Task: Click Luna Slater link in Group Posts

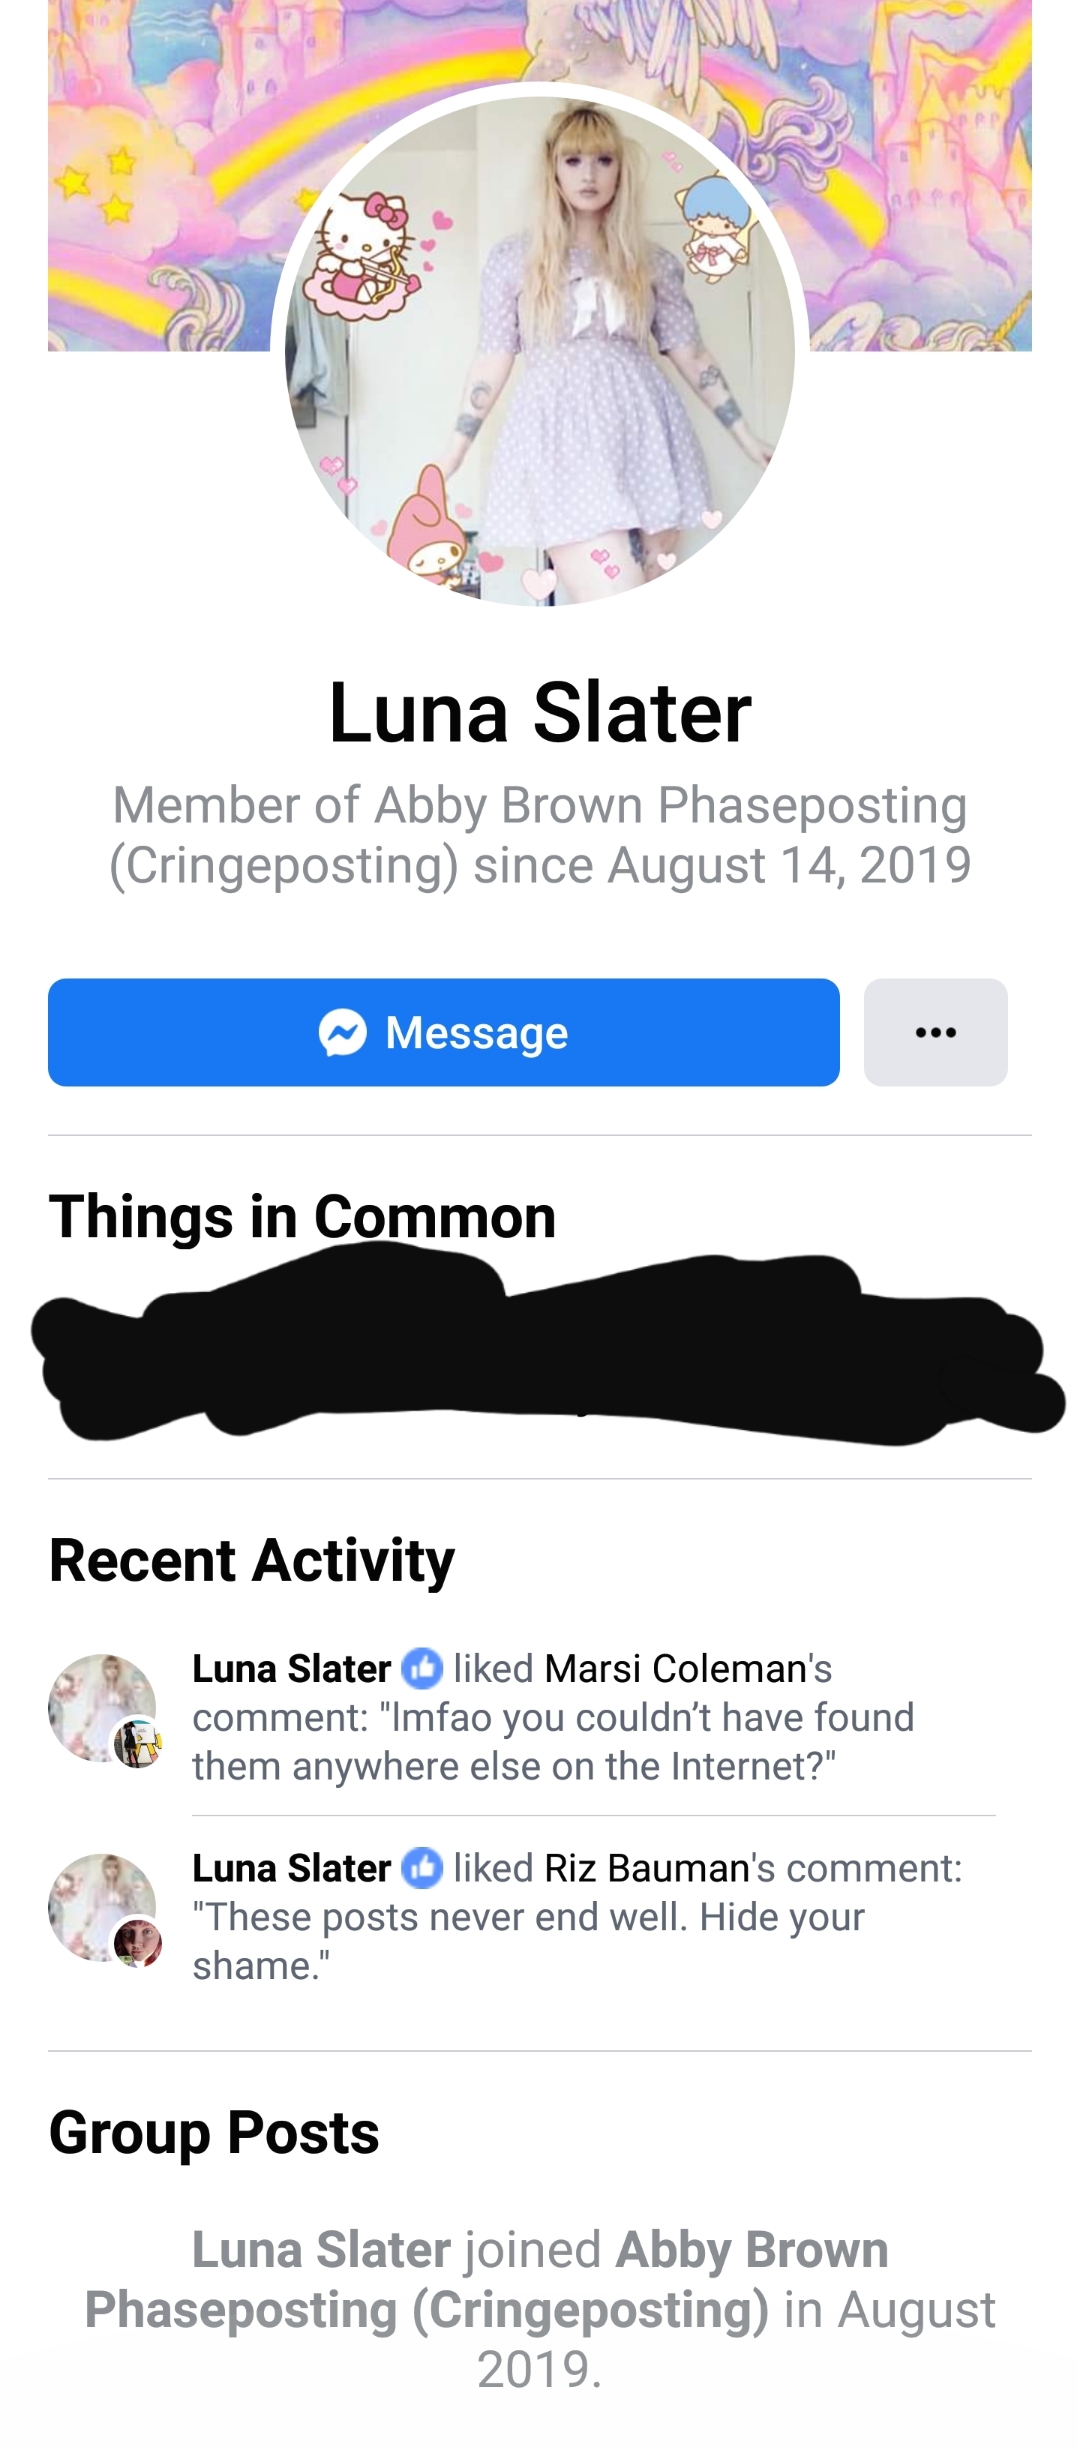Action: pyautogui.click(x=321, y=2249)
